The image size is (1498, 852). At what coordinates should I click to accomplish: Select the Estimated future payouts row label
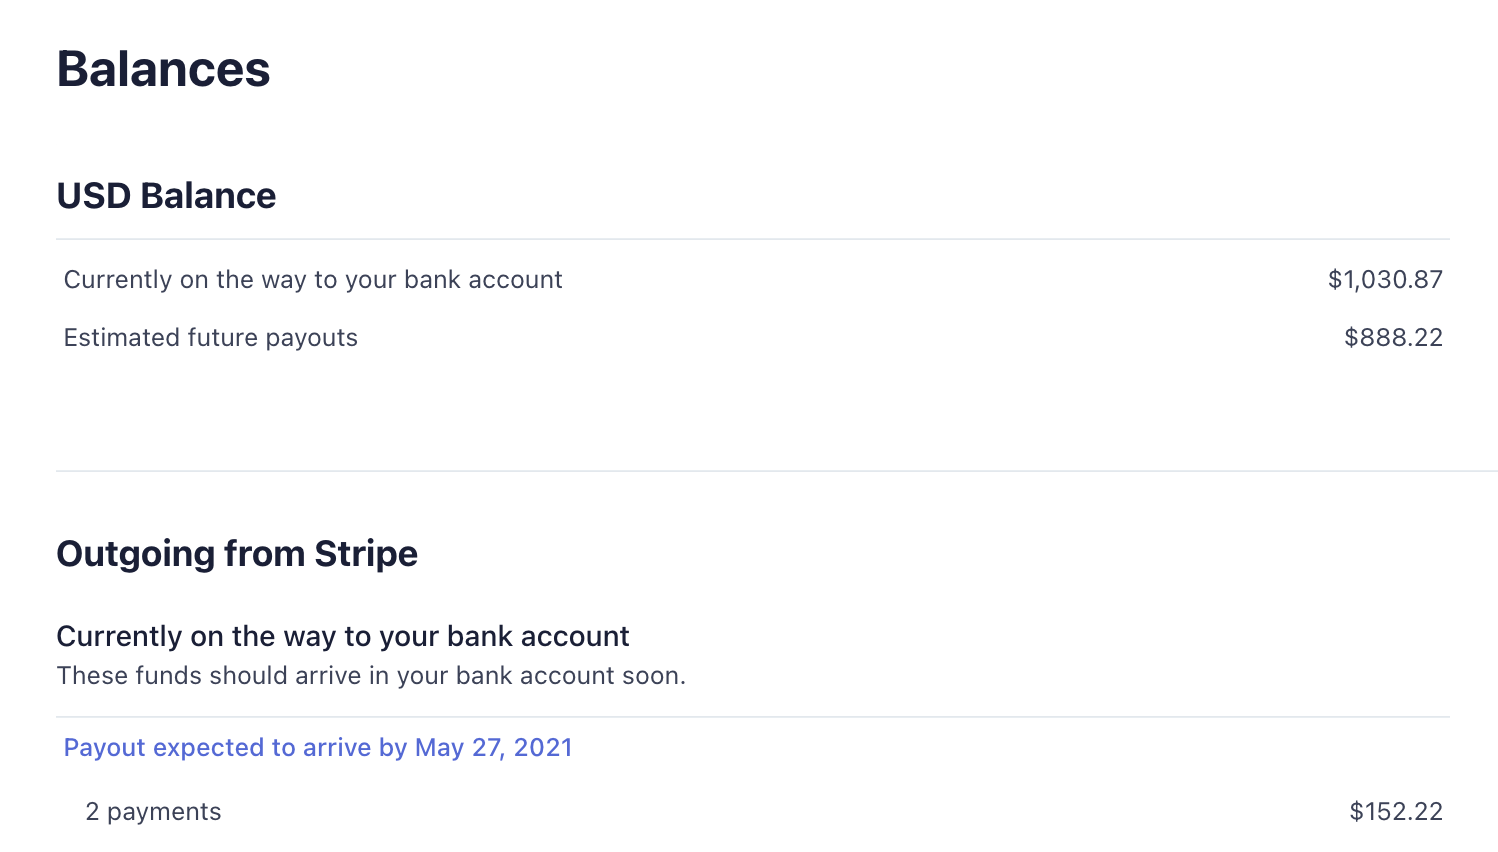pyautogui.click(x=211, y=338)
